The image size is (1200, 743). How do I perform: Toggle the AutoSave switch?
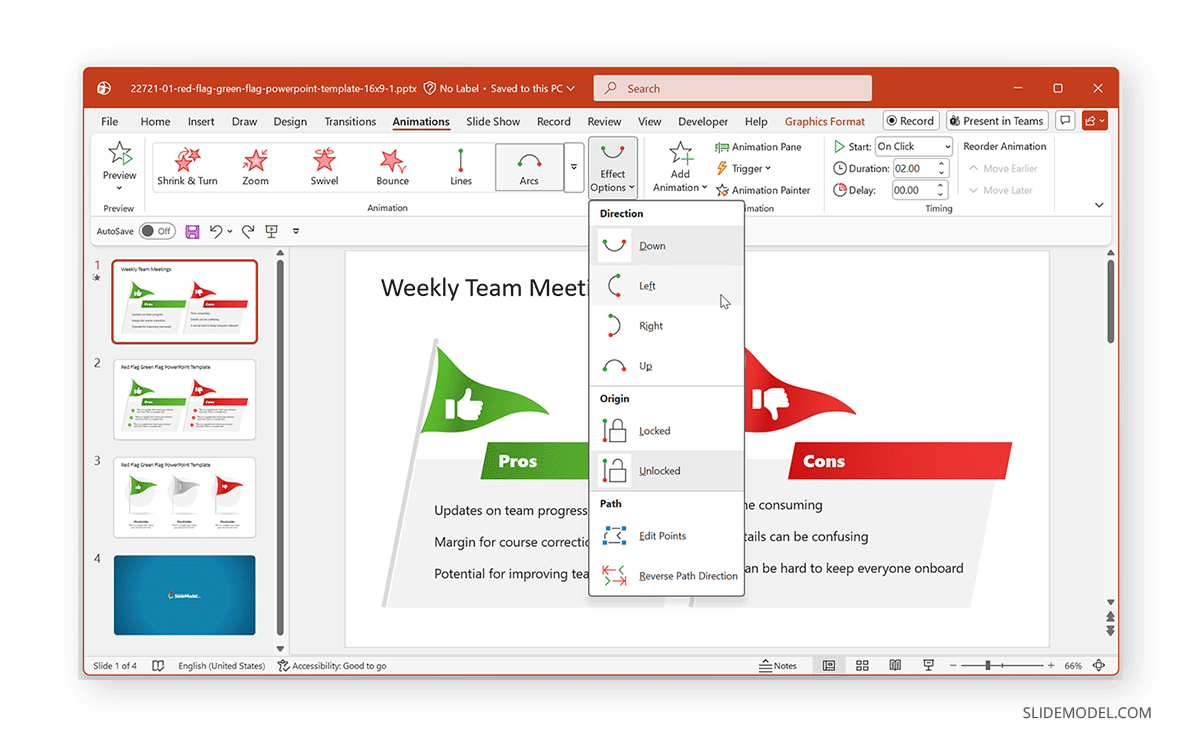157,231
